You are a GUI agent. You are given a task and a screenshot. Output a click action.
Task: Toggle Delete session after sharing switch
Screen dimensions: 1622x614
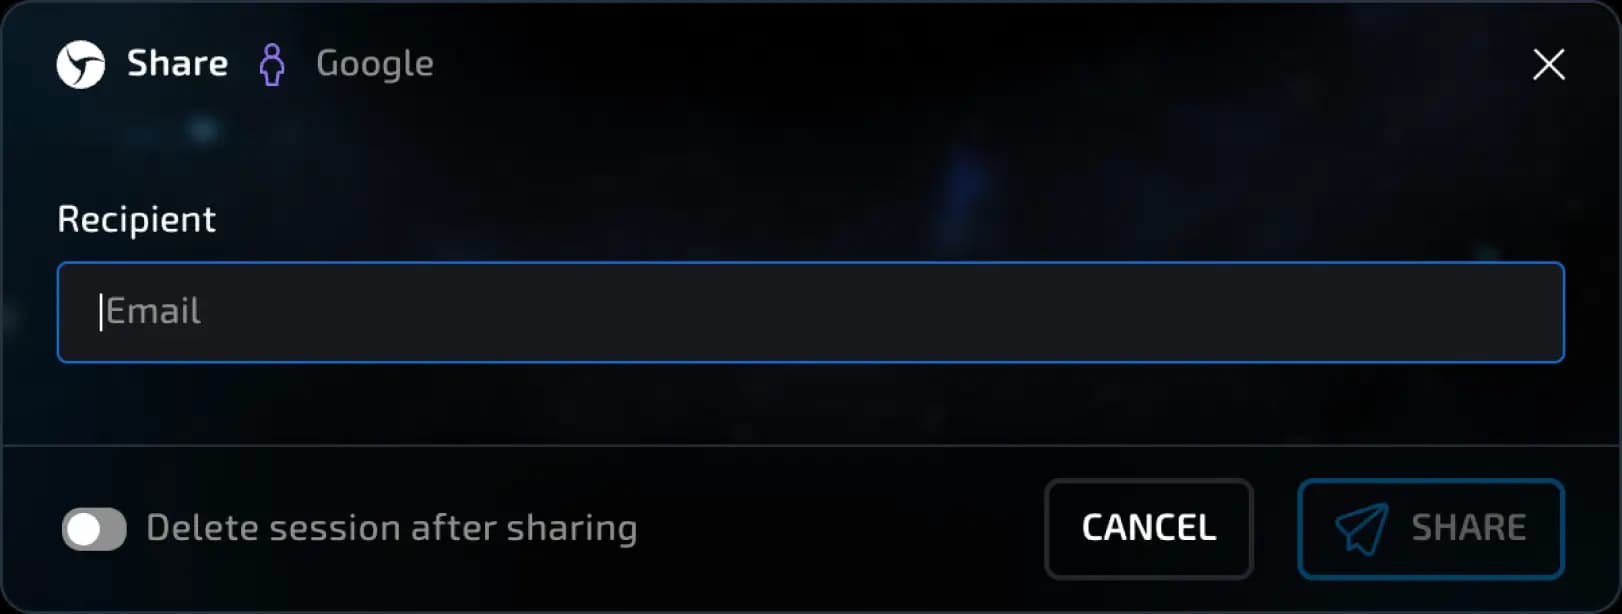pyautogui.click(x=94, y=529)
